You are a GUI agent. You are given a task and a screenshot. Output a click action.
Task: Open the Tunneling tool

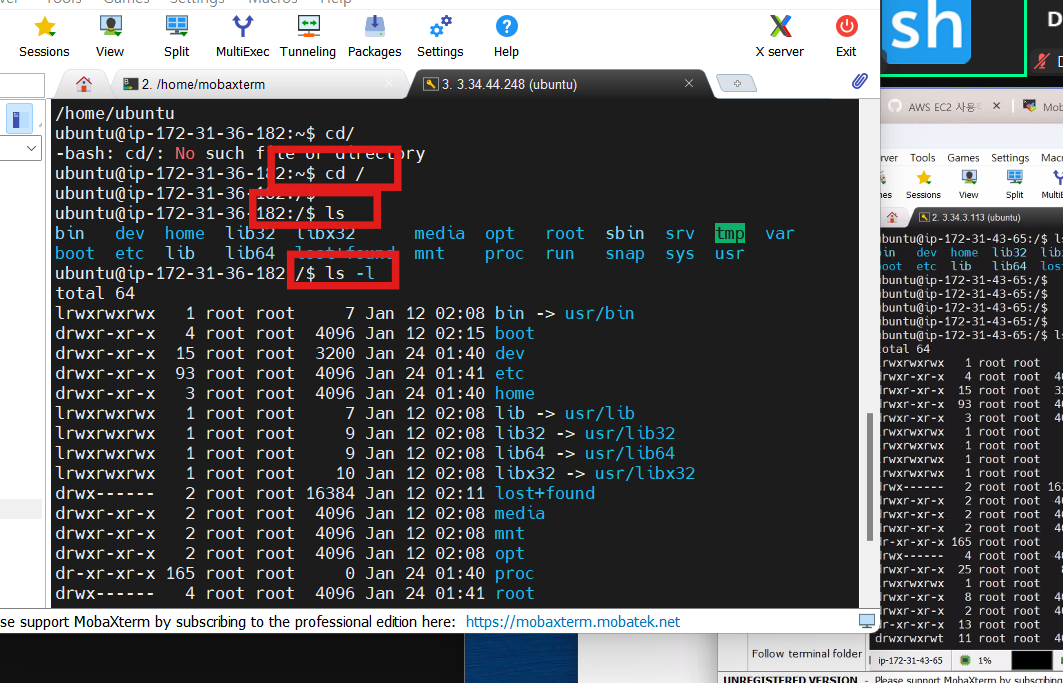[308, 37]
